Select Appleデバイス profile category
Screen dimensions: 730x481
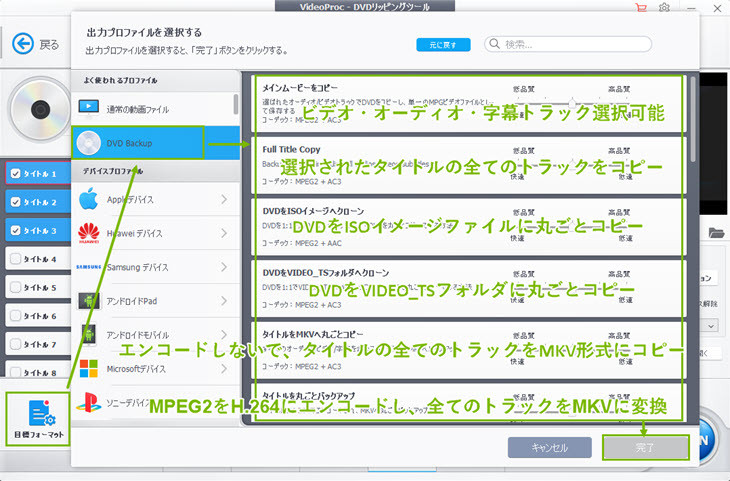[x=155, y=199]
